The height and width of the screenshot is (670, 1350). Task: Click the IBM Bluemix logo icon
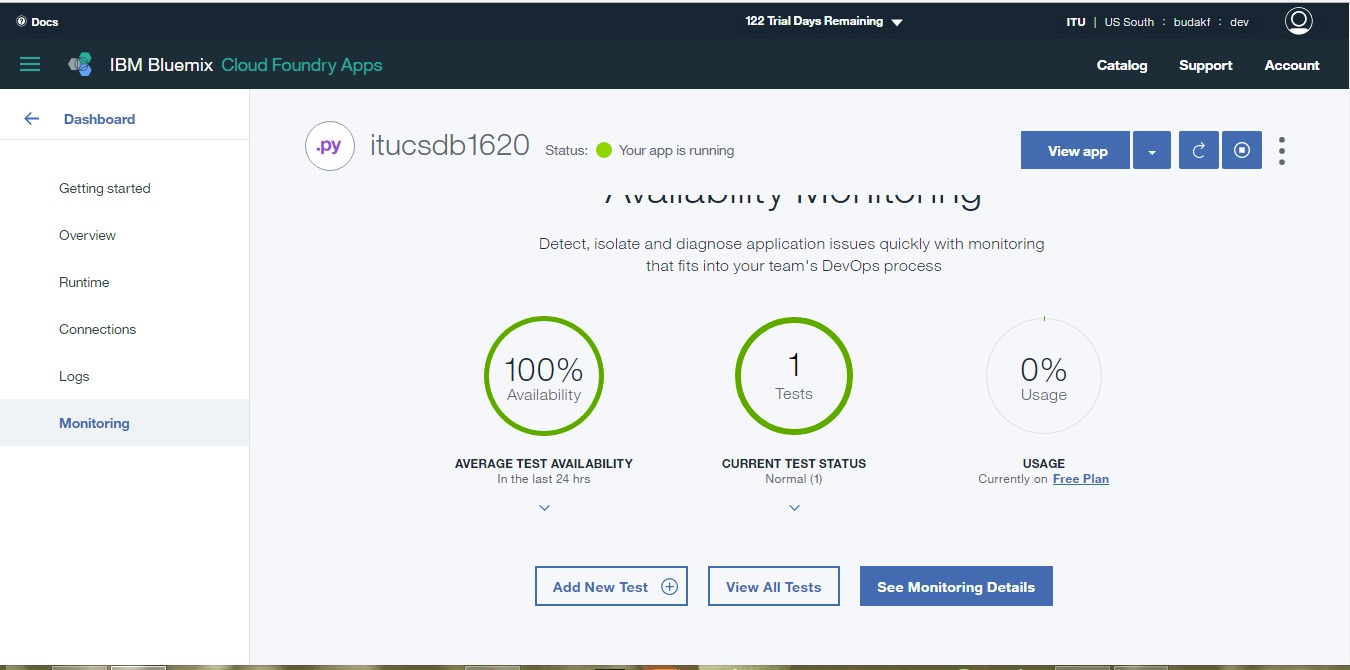tap(80, 65)
